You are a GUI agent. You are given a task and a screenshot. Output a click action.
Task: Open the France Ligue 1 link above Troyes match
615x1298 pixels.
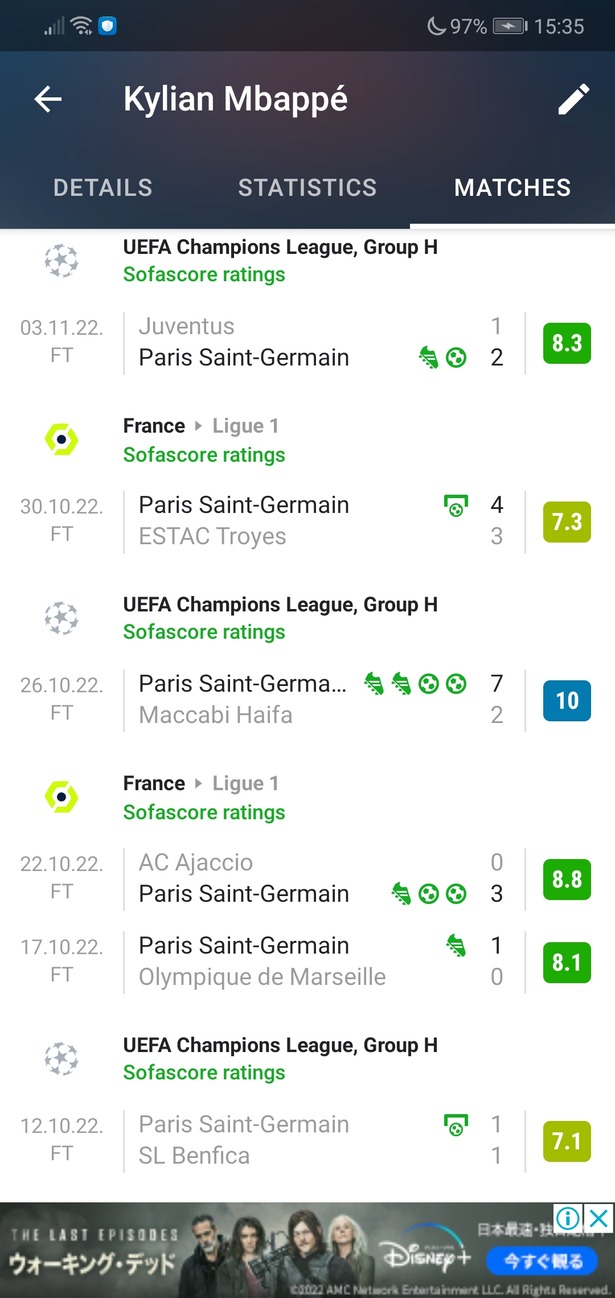[x=201, y=426]
